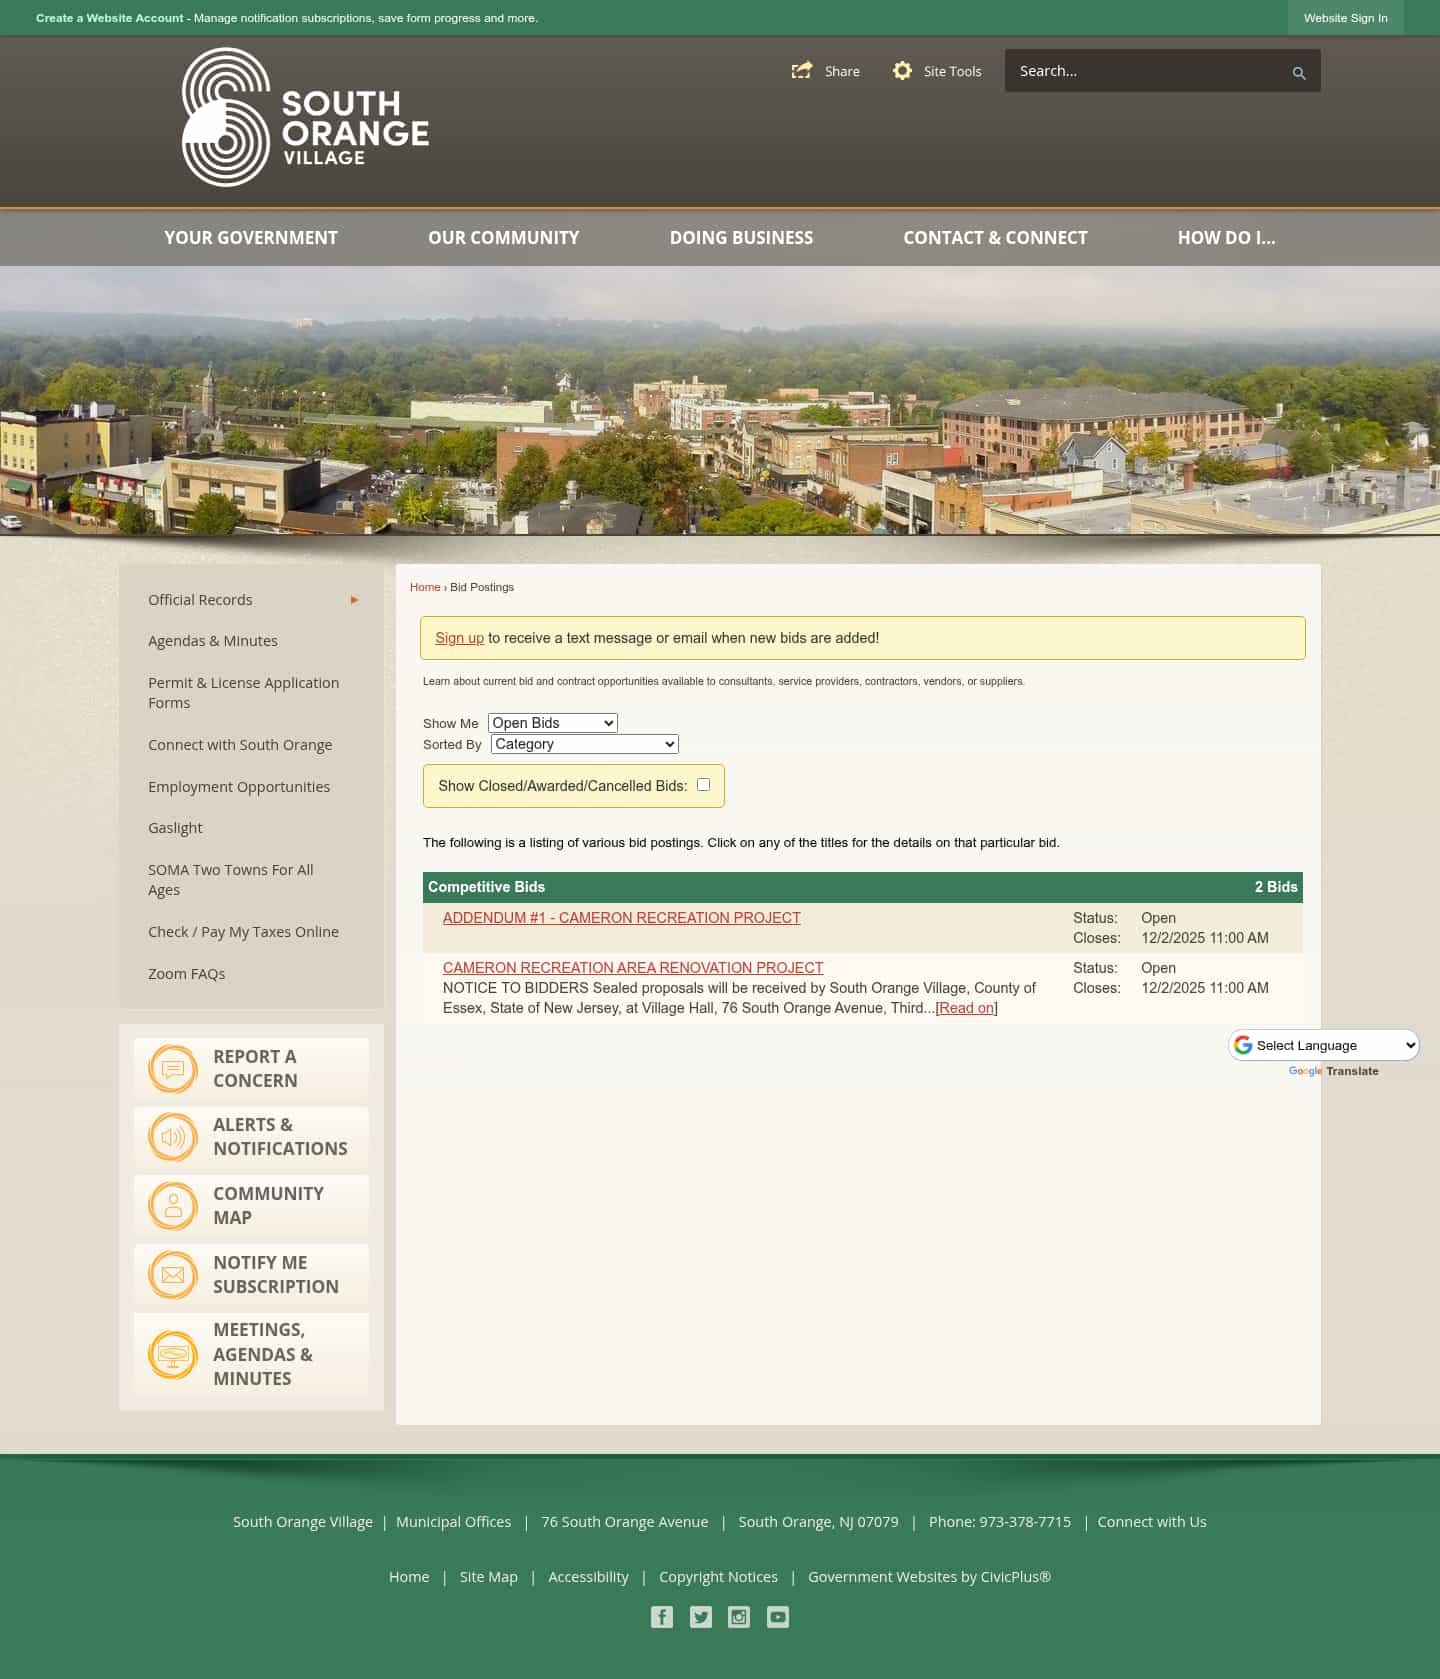This screenshot has height=1679, width=1440.
Task: Click the Google logo in translate widget
Action: point(1243,1045)
